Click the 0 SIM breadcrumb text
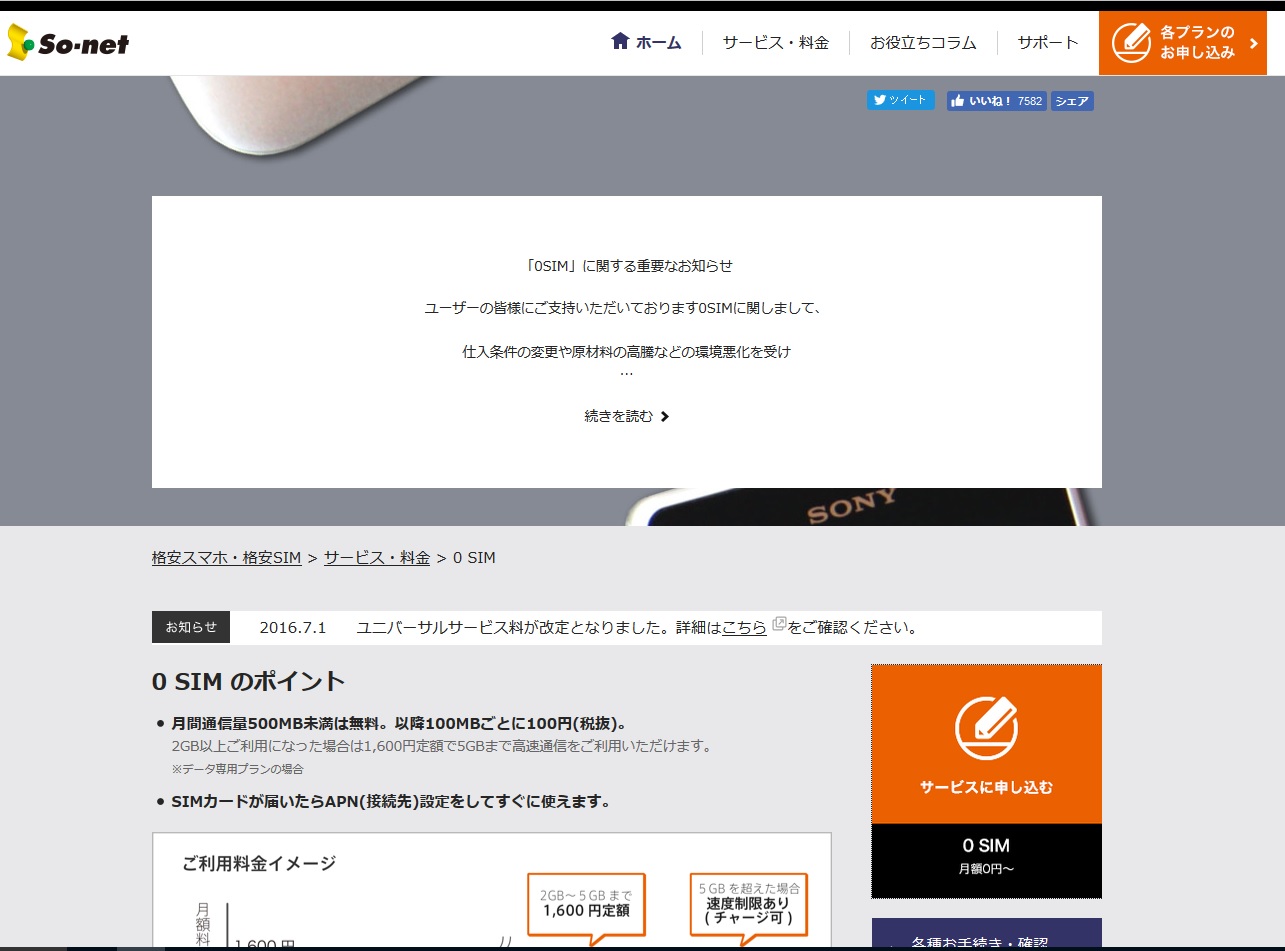This screenshot has height=951, width=1285. click(474, 557)
